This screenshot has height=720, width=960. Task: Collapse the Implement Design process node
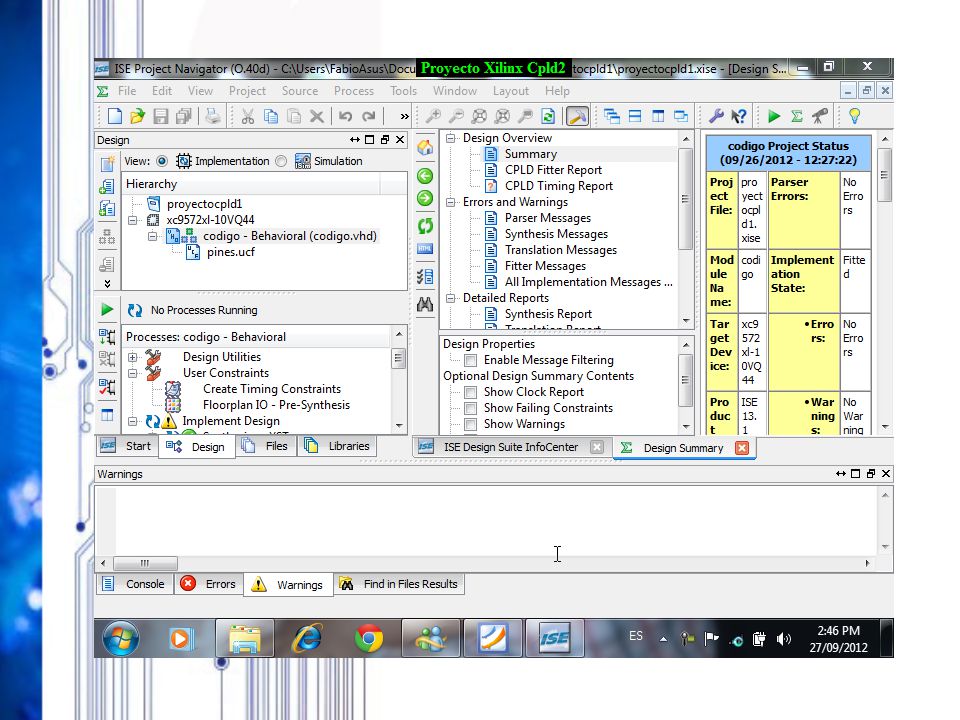click(x=133, y=421)
